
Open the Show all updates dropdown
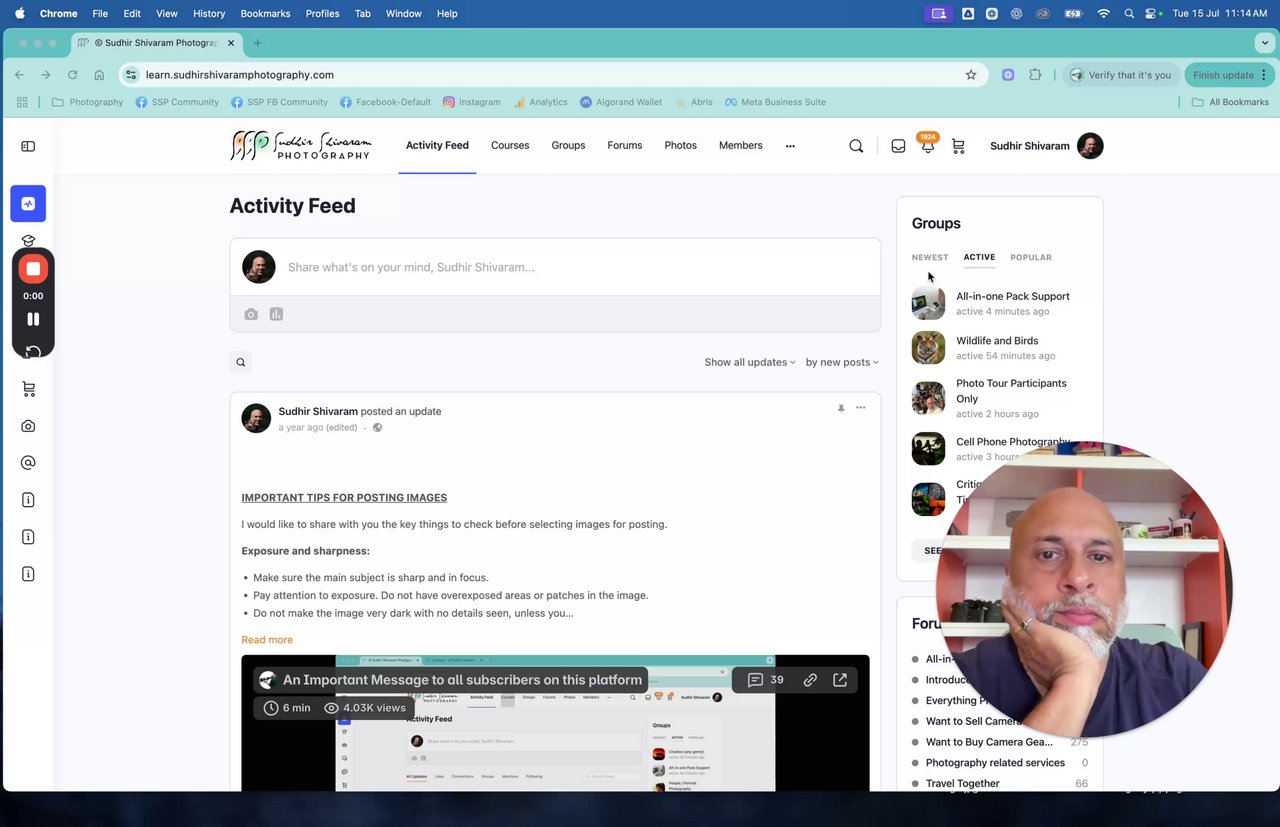[750, 362]
